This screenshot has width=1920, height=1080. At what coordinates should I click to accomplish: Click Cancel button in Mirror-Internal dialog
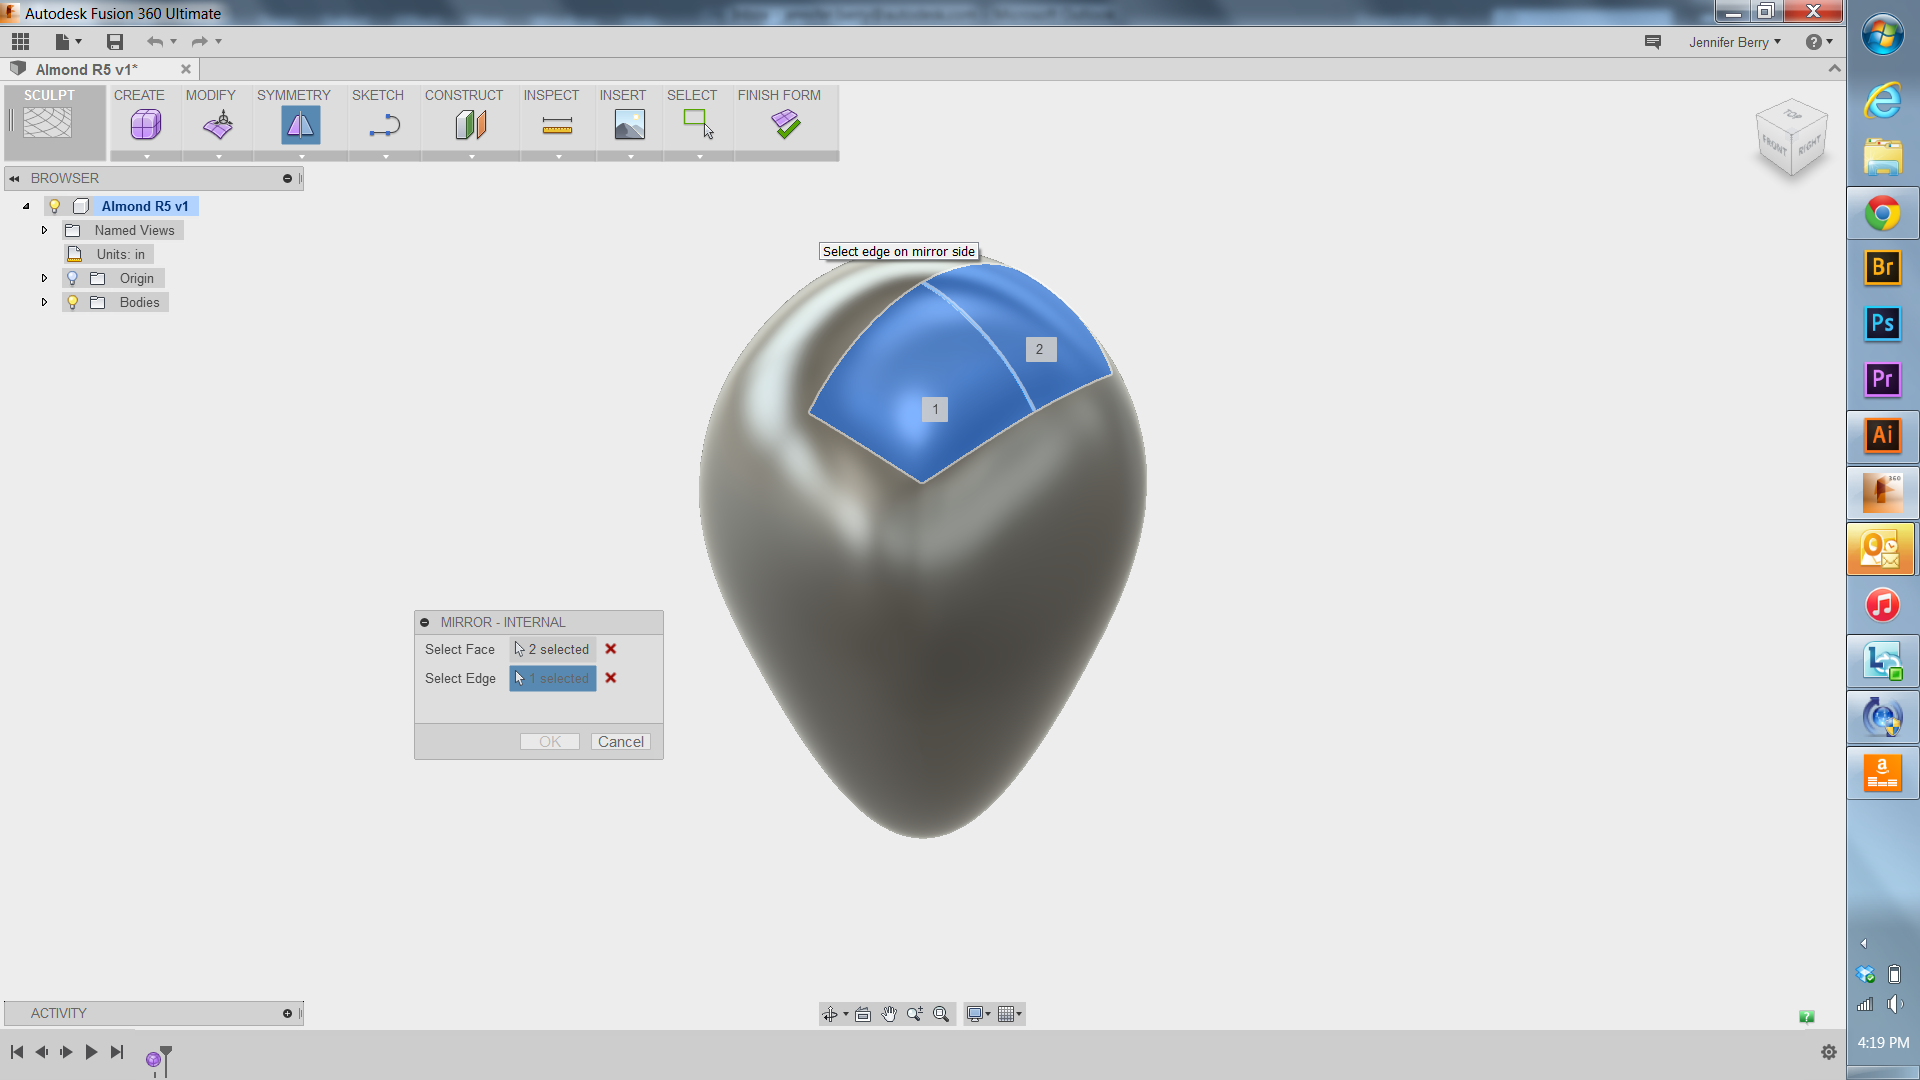[x=620, y=741]
